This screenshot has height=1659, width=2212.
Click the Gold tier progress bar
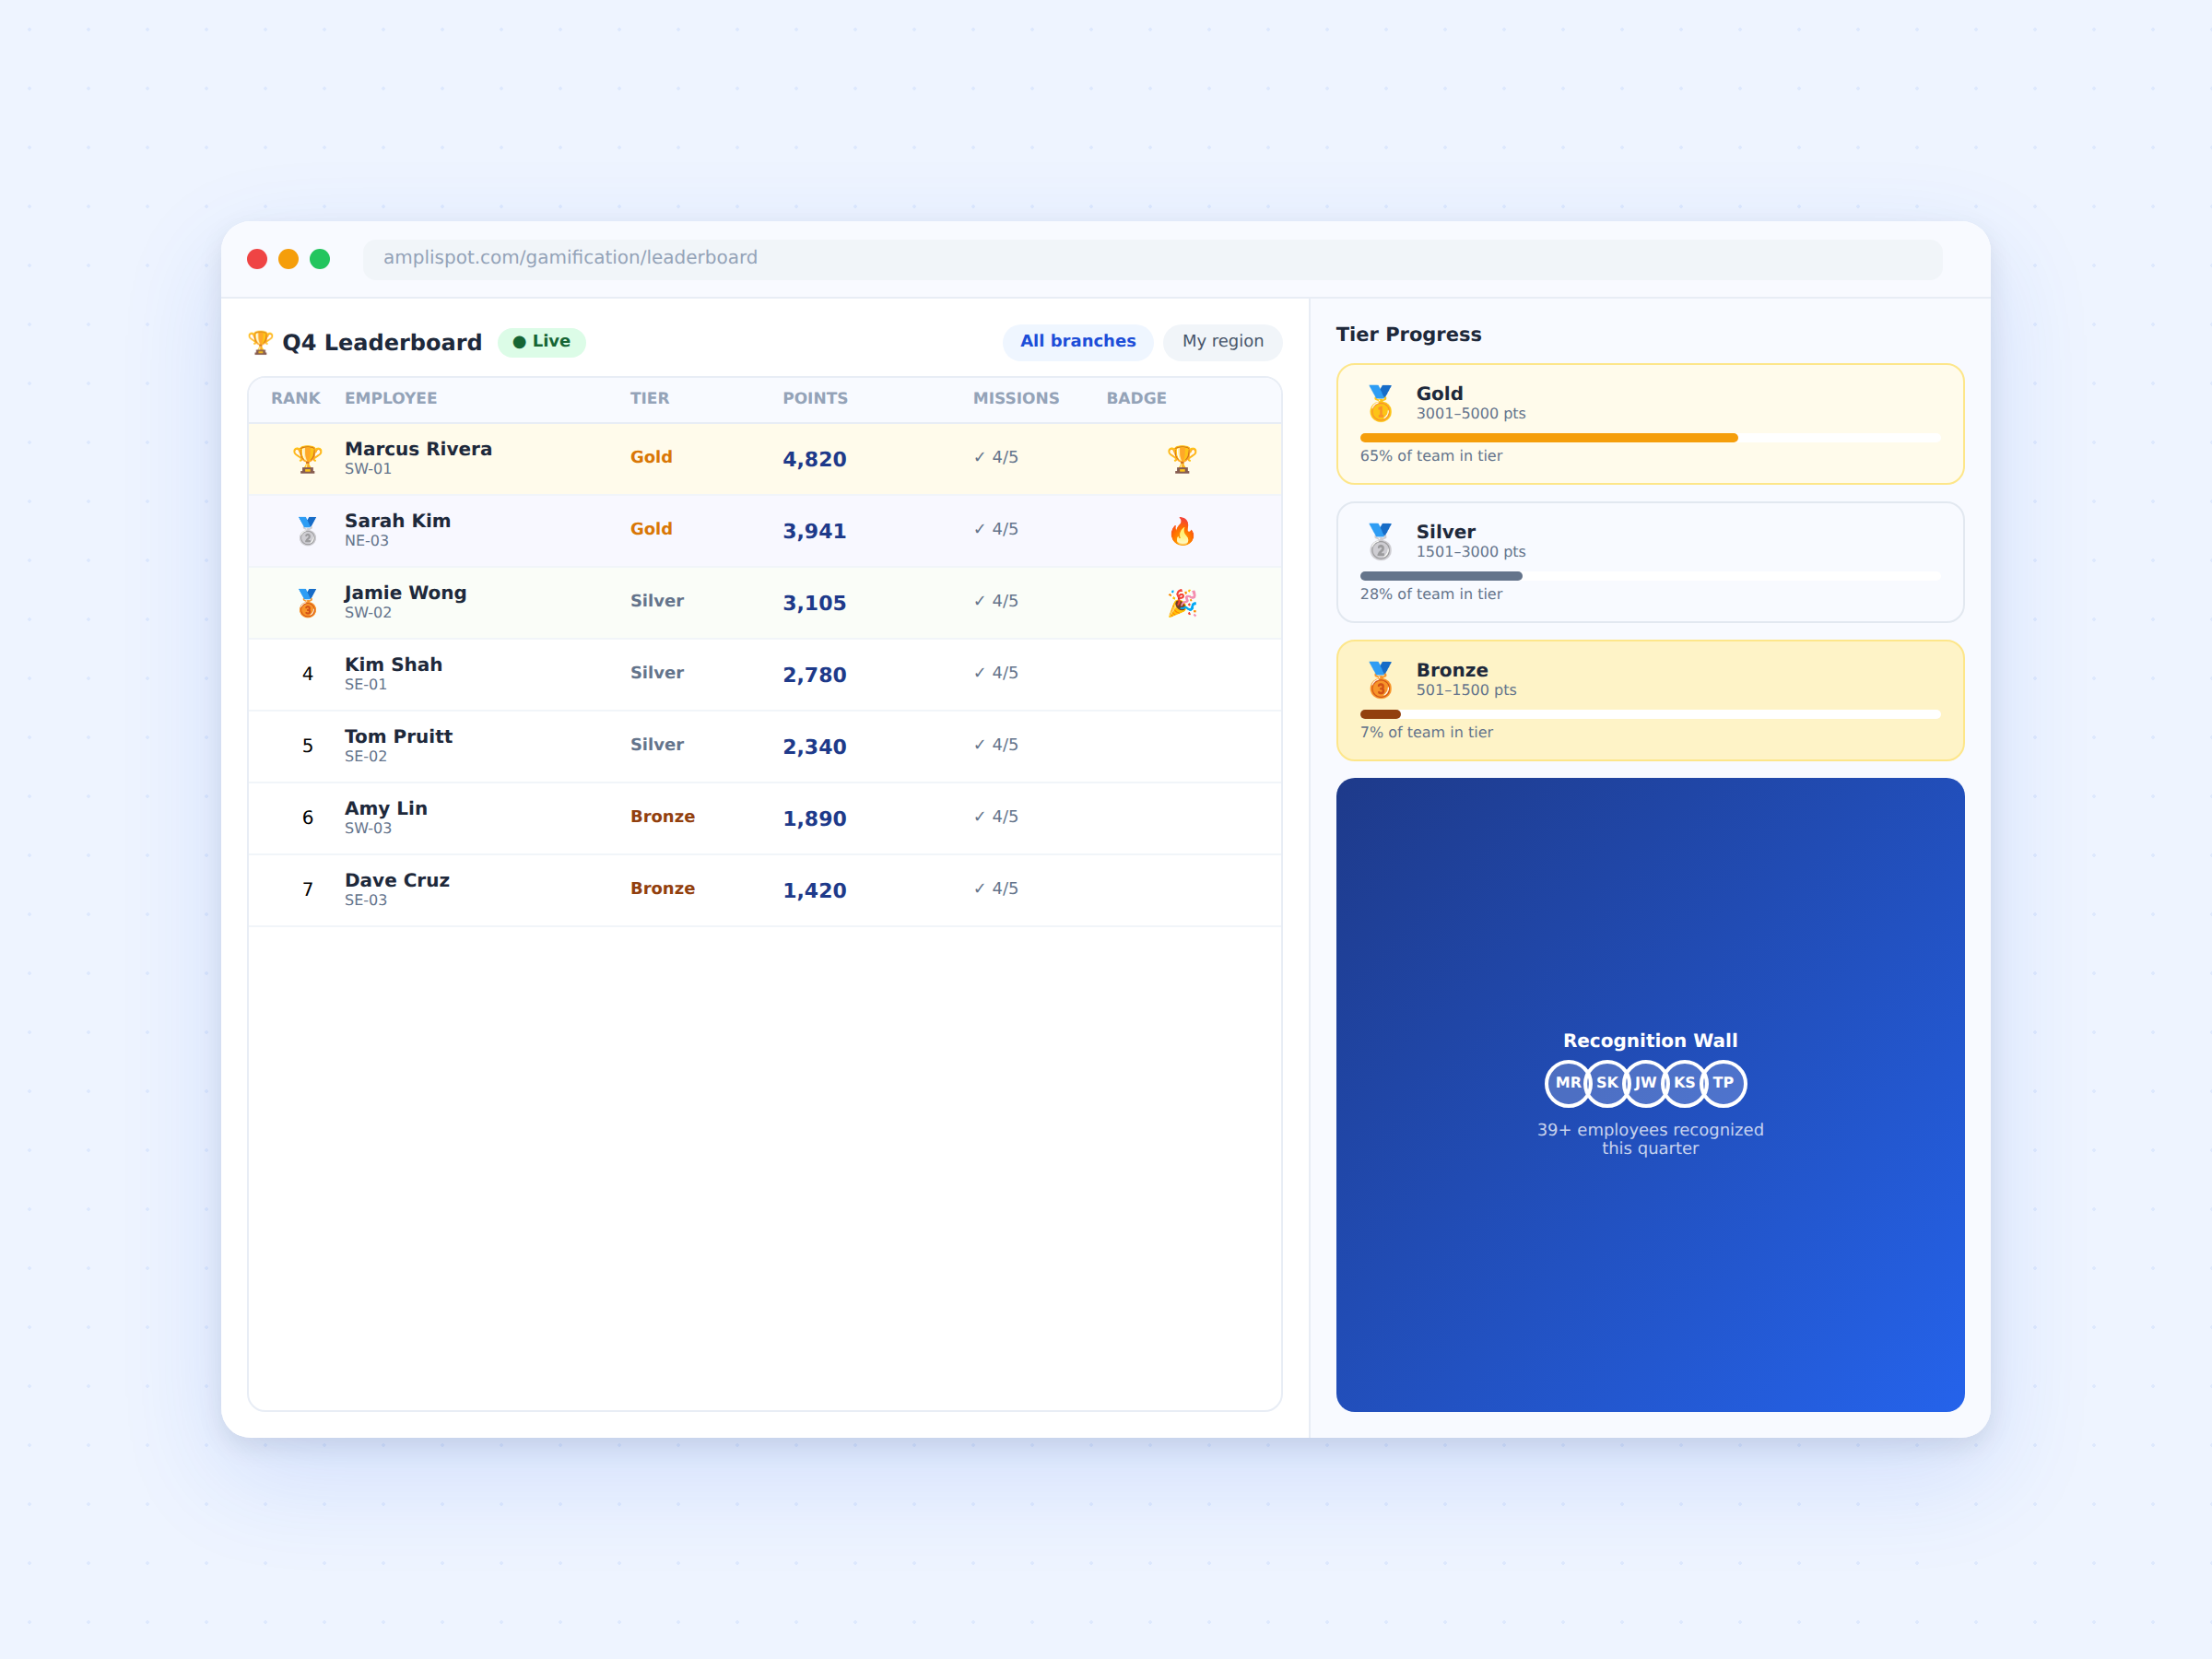(x=1650, y=438)
